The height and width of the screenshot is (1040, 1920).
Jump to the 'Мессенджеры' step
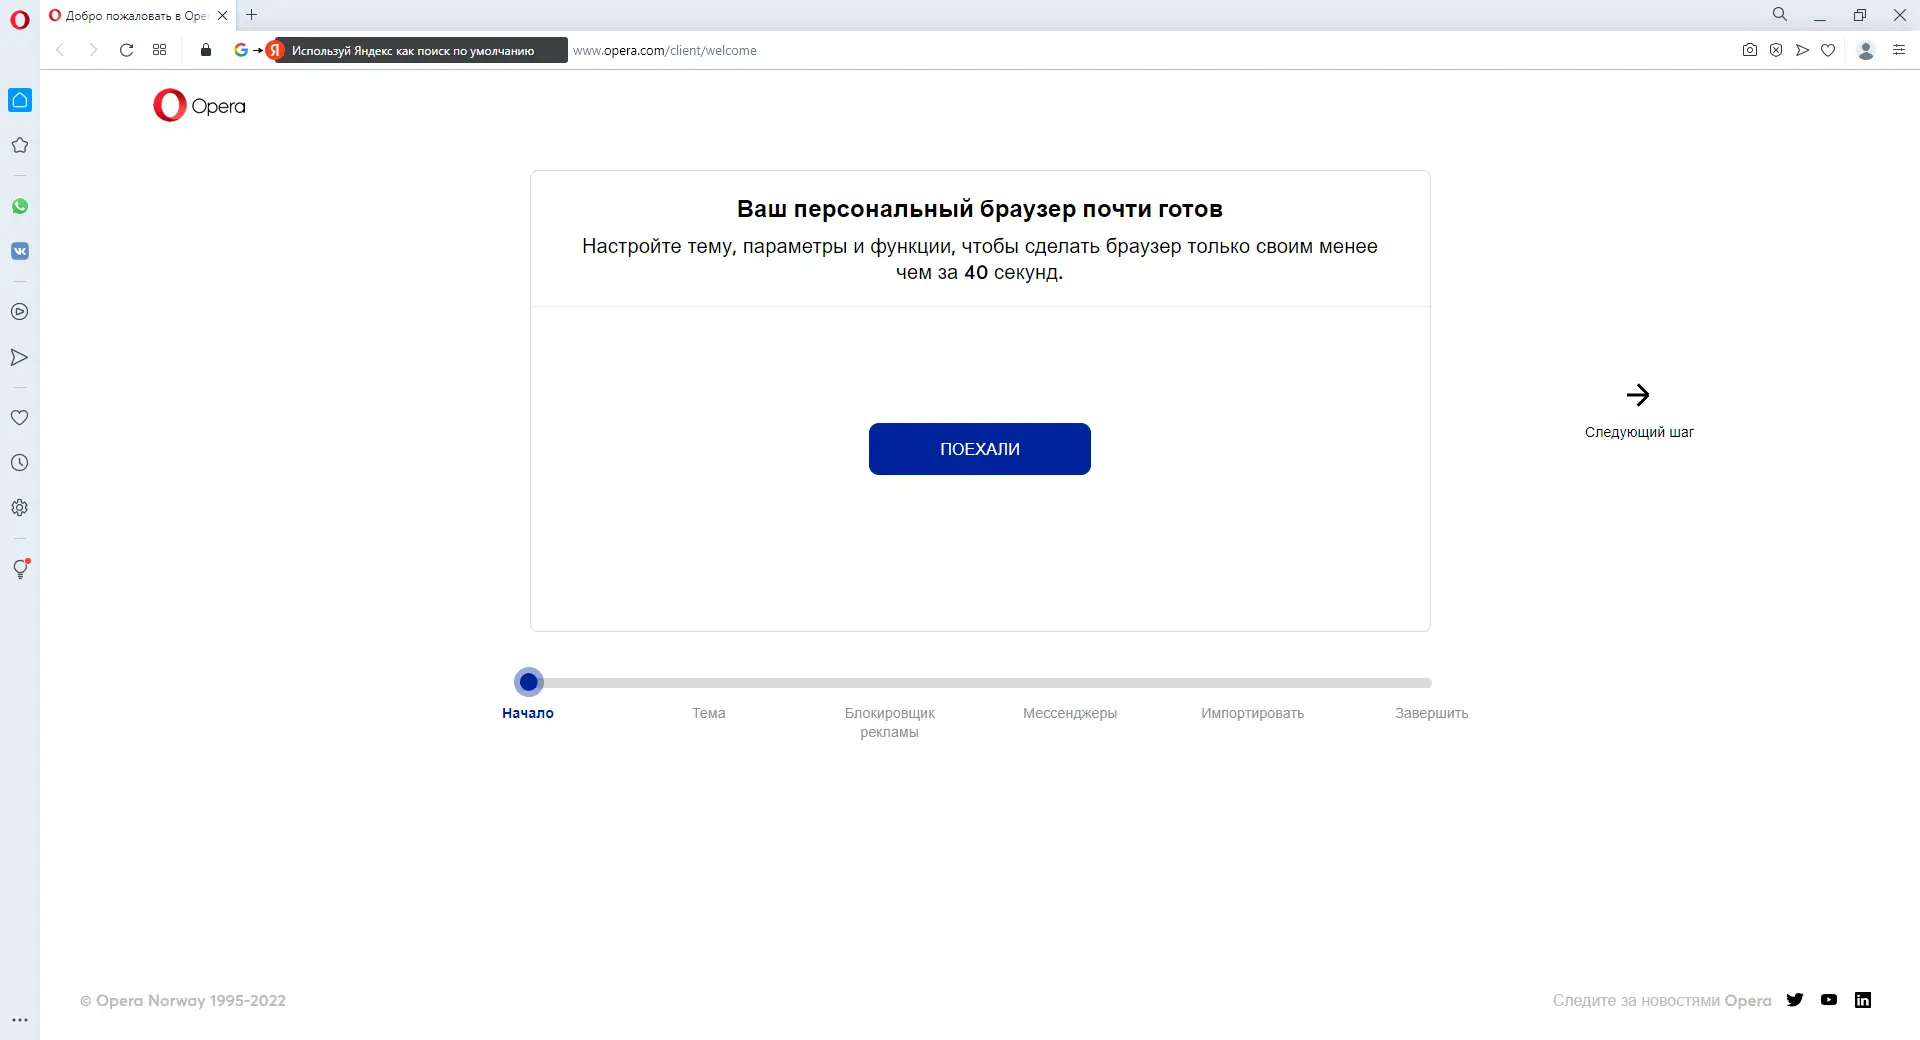tap(1070, 713)
